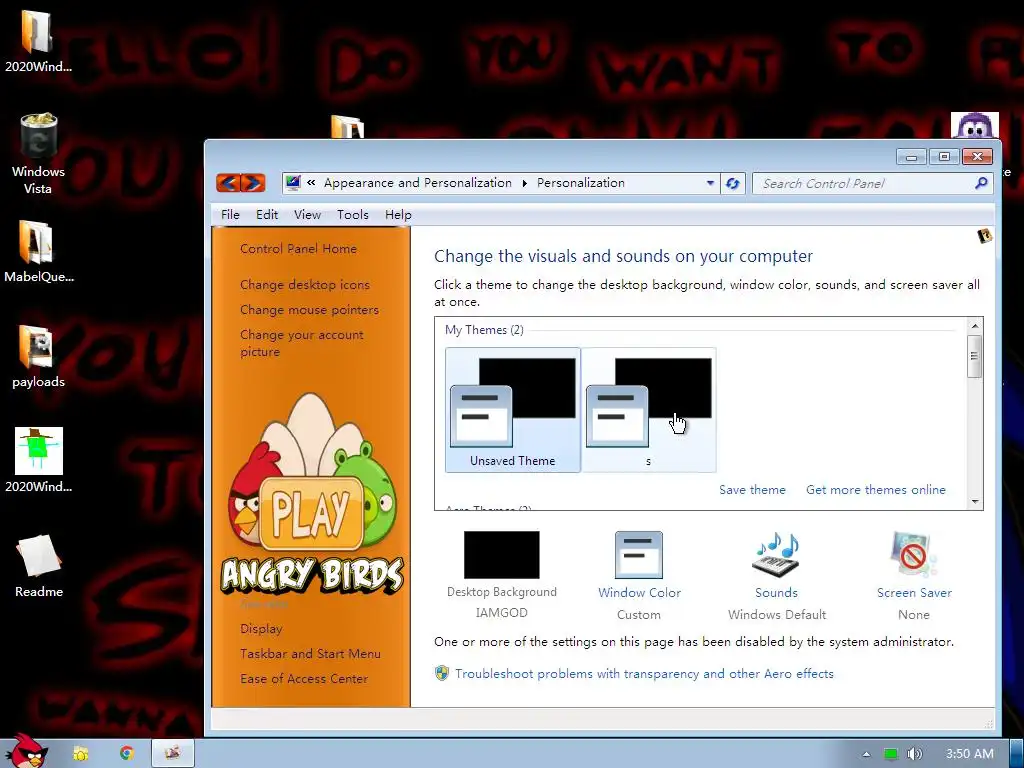Click Change mouse pointers link
1024x768 pixels.
(x=310, y=310)
